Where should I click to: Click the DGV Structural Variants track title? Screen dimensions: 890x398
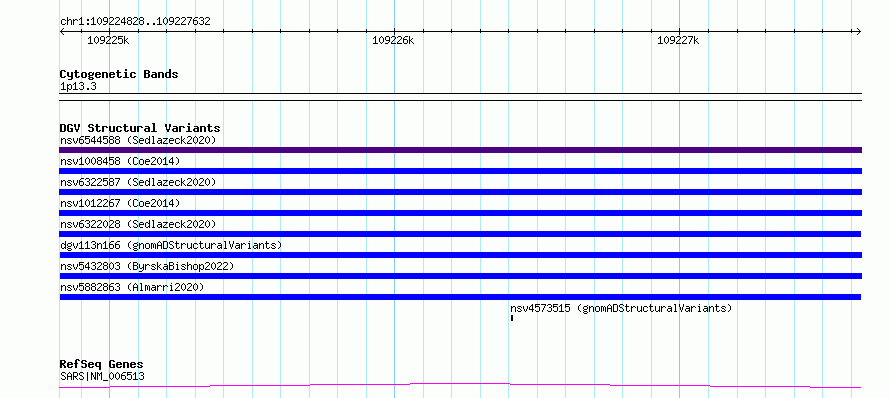(x=140, y=128)
